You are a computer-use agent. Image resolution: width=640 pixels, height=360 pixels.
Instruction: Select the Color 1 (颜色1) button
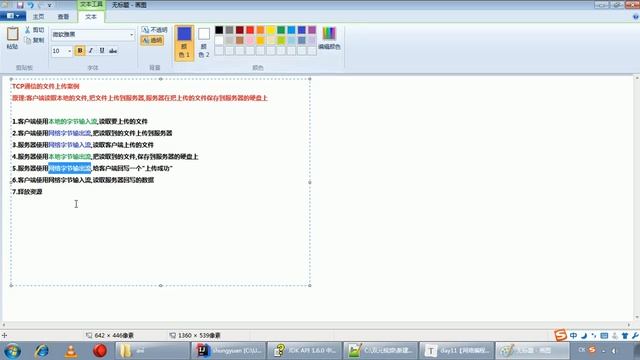pos(184,43)
